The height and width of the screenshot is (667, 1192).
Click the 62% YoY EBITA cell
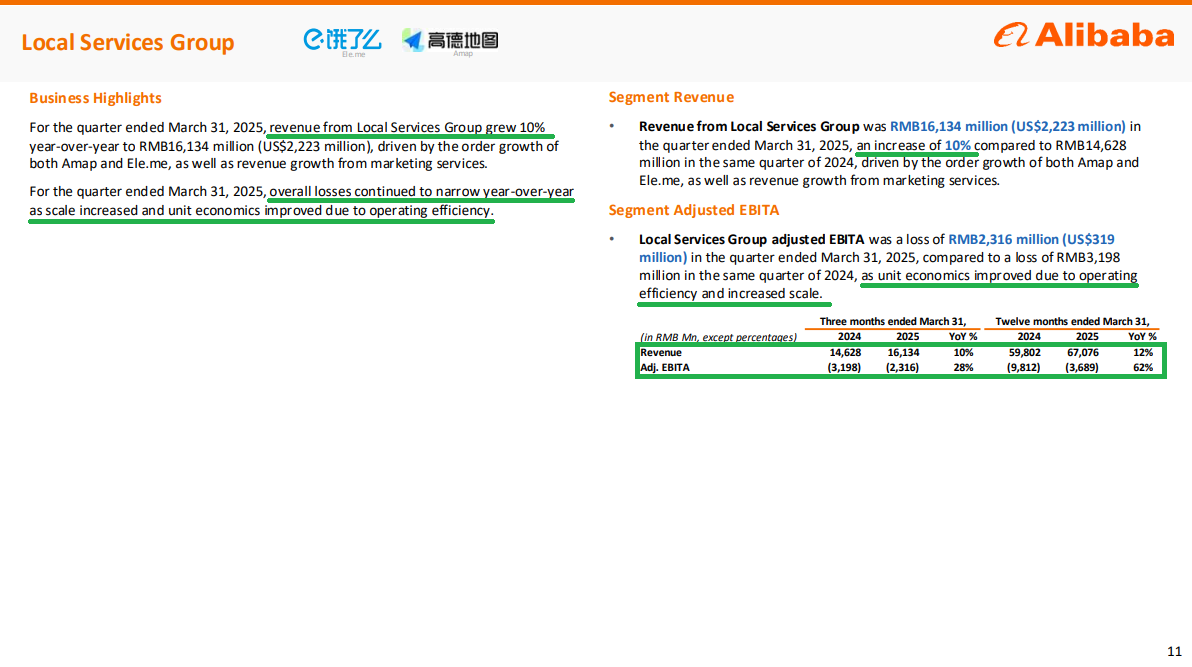coord(1143,367)
